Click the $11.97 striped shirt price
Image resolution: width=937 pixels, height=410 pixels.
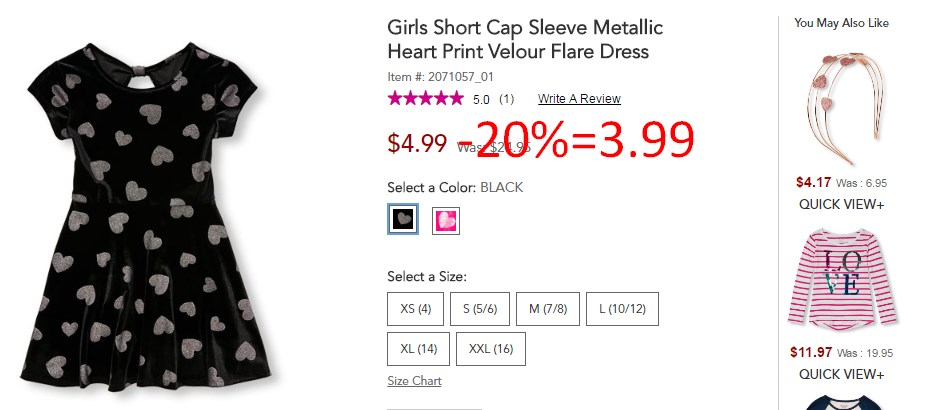point(811,352)
